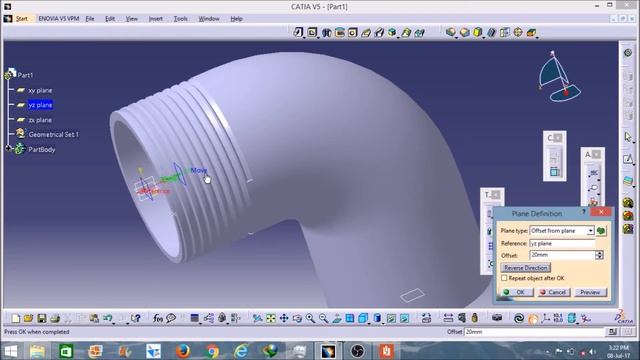Viewport: 640px width, 360px height.
Task: Click the green lock icon beside Plane type
Action: pos(601,231)
